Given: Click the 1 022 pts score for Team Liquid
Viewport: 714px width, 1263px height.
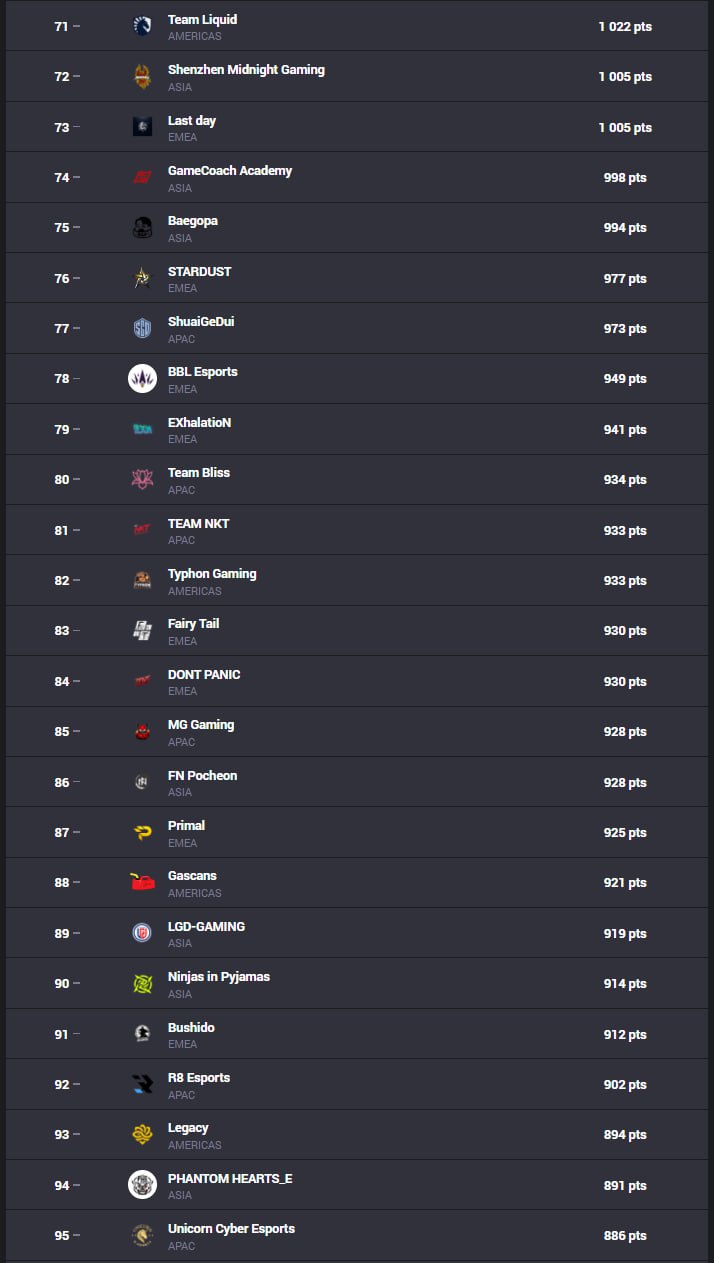Looking at the screenshot, I should tap(625, 27).
